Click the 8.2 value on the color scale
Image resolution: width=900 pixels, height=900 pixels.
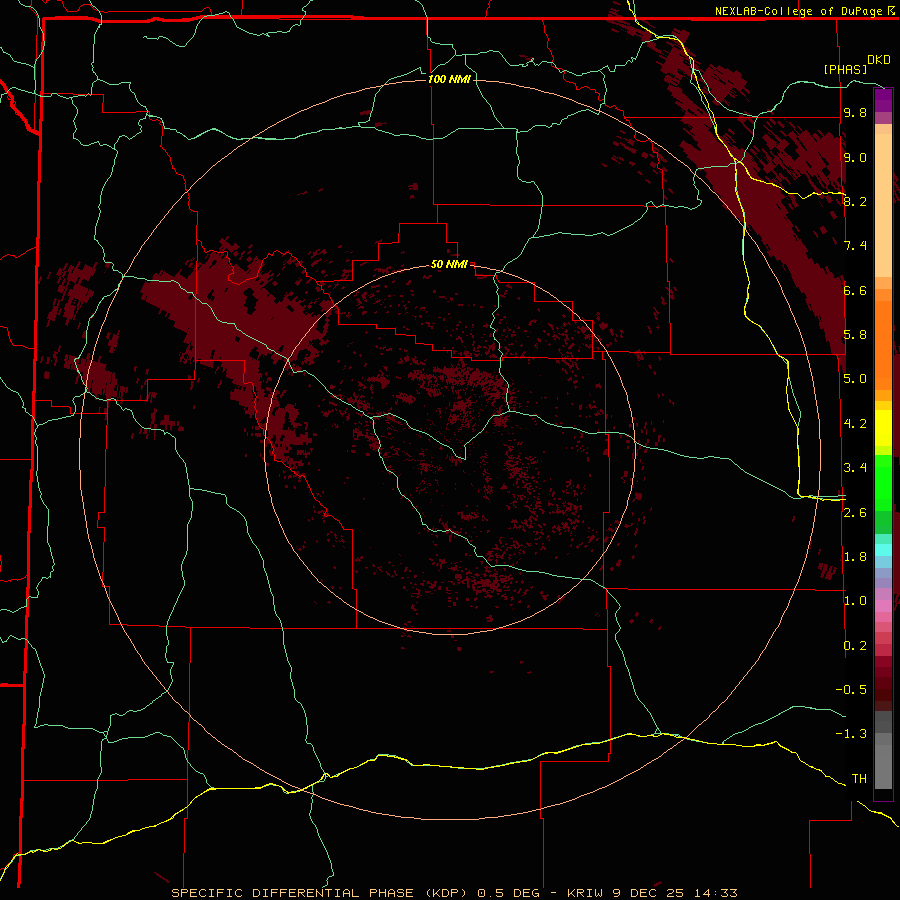tap(855, 201)
